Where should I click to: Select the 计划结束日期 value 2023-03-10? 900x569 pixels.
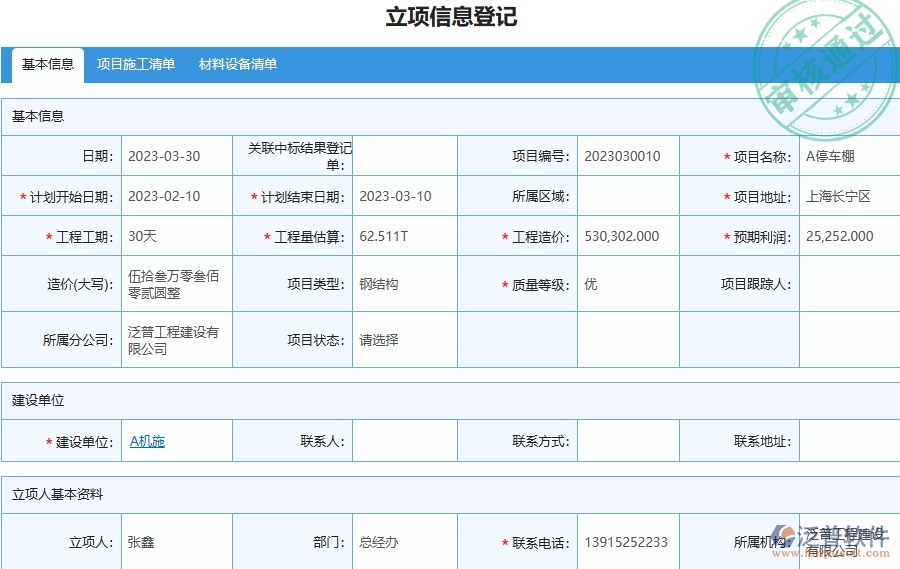tap(395, 196)
